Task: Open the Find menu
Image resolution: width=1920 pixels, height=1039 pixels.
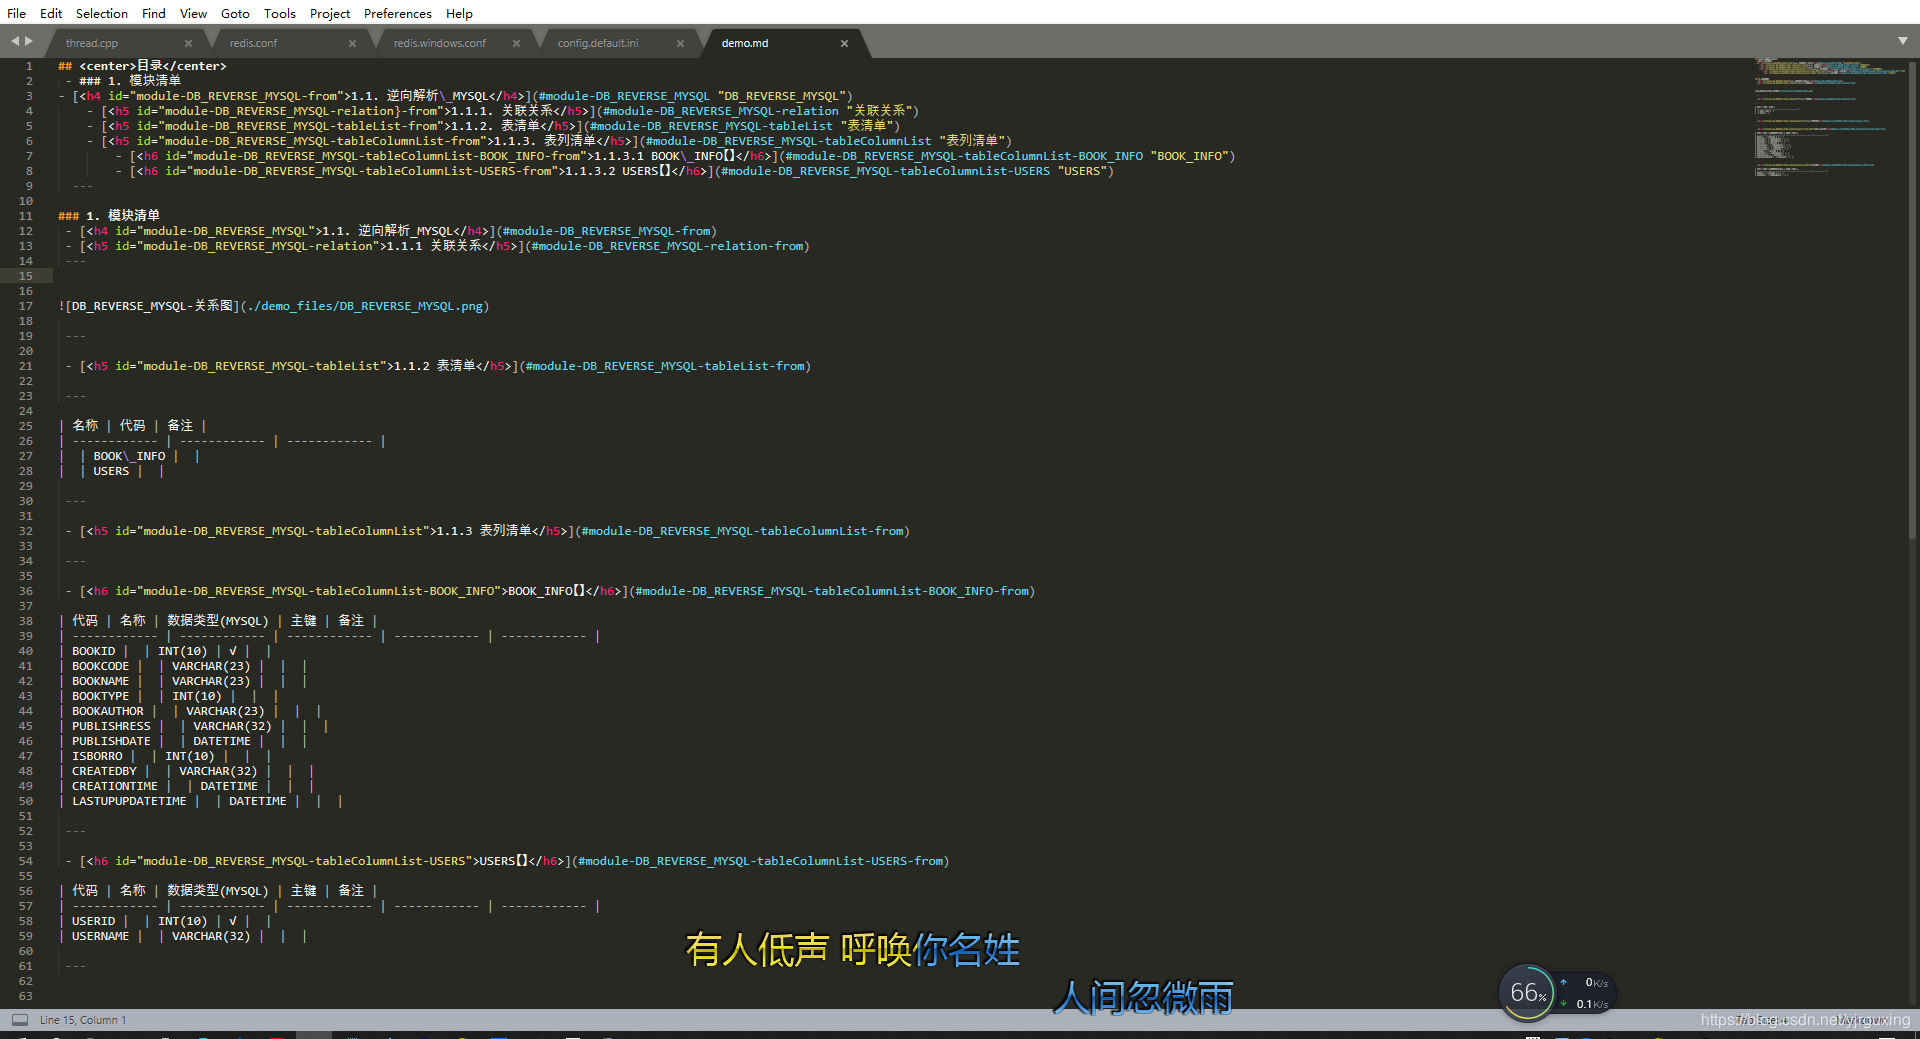Action: [153, 13]
